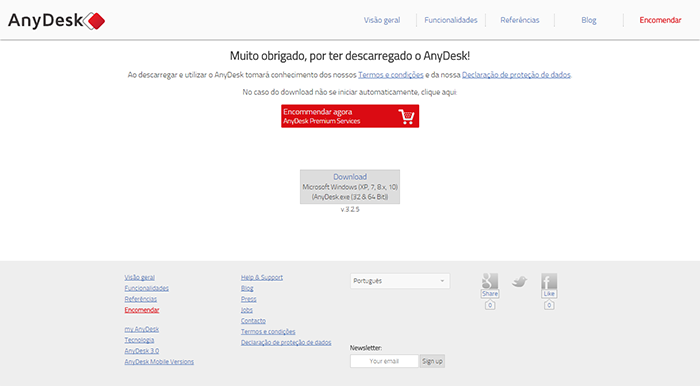
Task: Open the Blog nav item in header
Action: click(x=588, y=20)
